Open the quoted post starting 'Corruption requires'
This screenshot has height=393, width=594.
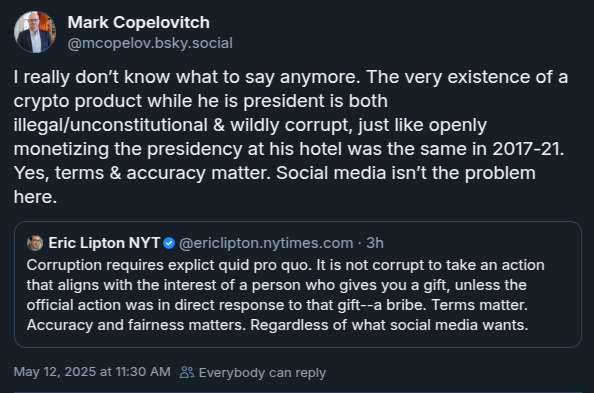(x=298, y=285)
